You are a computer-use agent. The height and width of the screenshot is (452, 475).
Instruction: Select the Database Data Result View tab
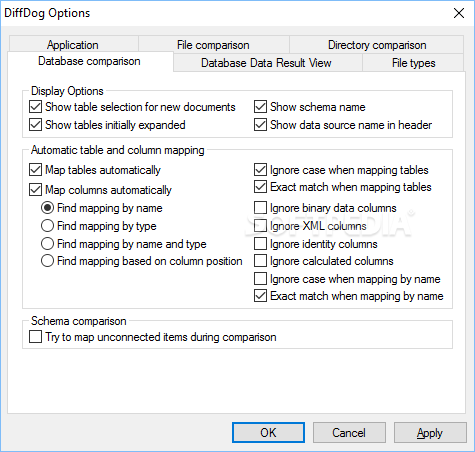click(266, 63)
